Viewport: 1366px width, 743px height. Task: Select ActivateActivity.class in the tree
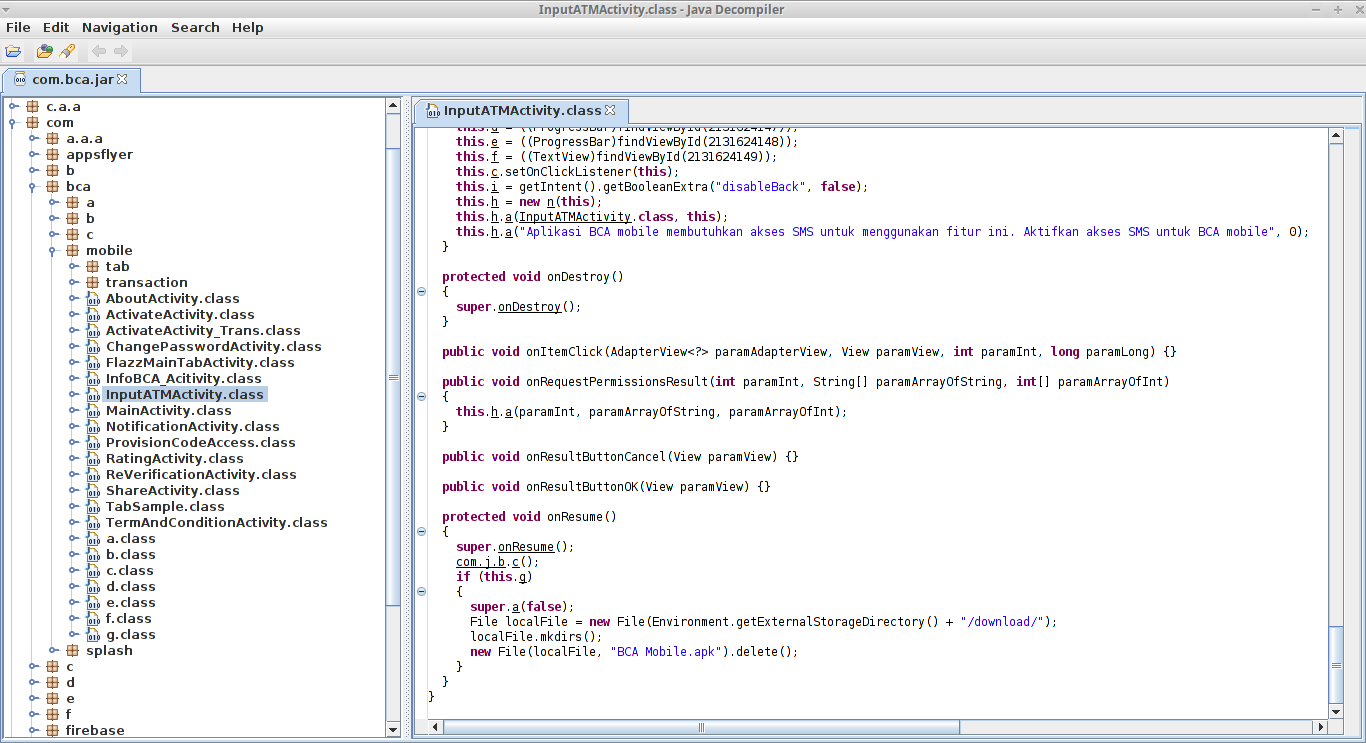pyautogui.click(x=180, y=315)
